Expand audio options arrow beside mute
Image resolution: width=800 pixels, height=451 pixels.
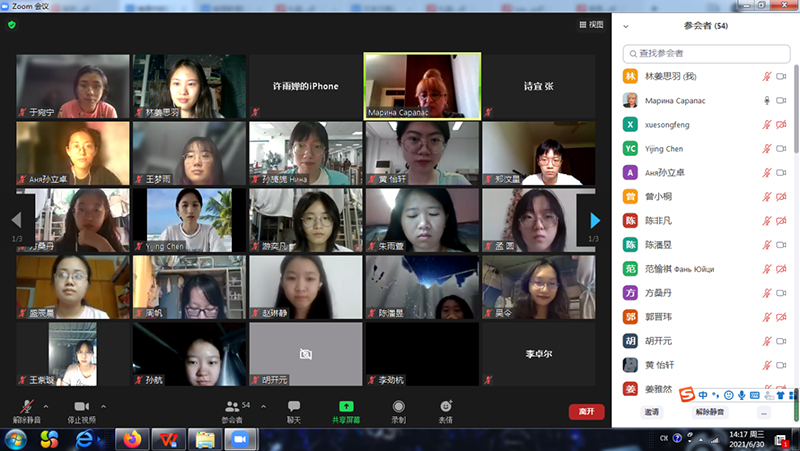click(x=46, y=405)
